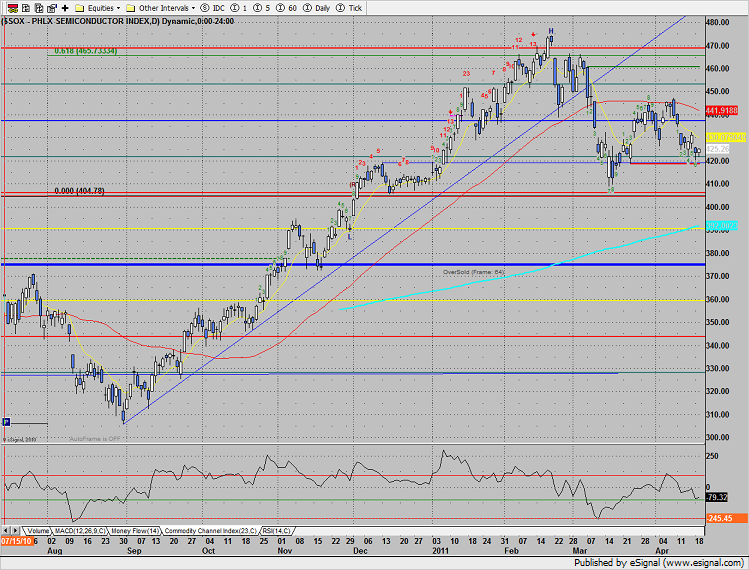Click the red and yellow chart icon in toolbar
Image resolution: width=749 pixels, height=570 pixels.
(x=12, y=8)
